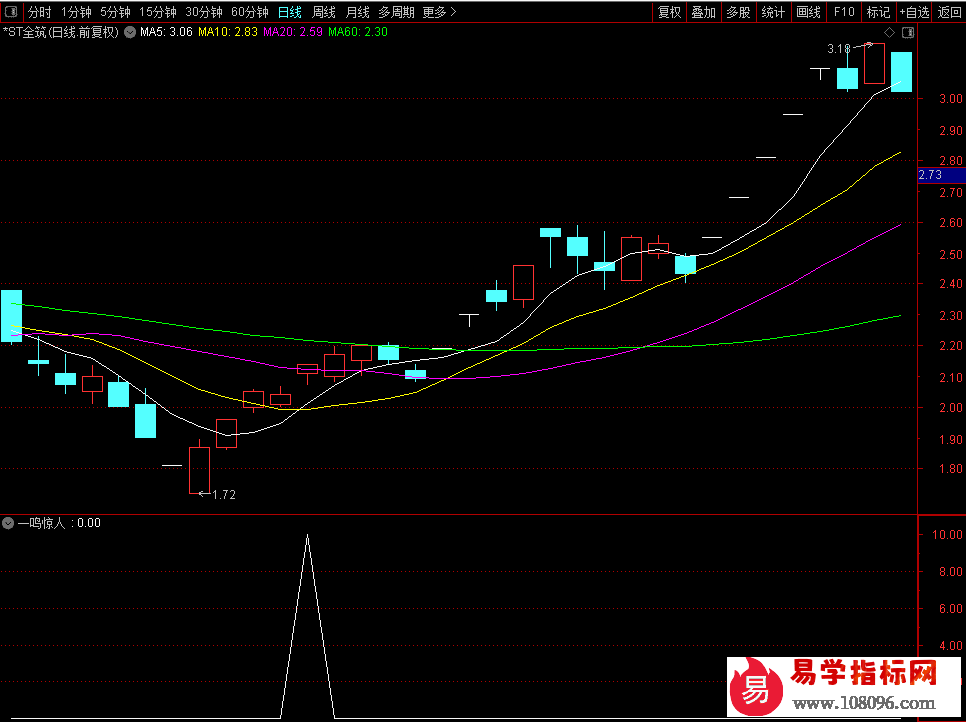Image resolution: width=966 pixels, height=722 pixels.
Task: Click the 标记 mark button
Action: pos(878,12)
